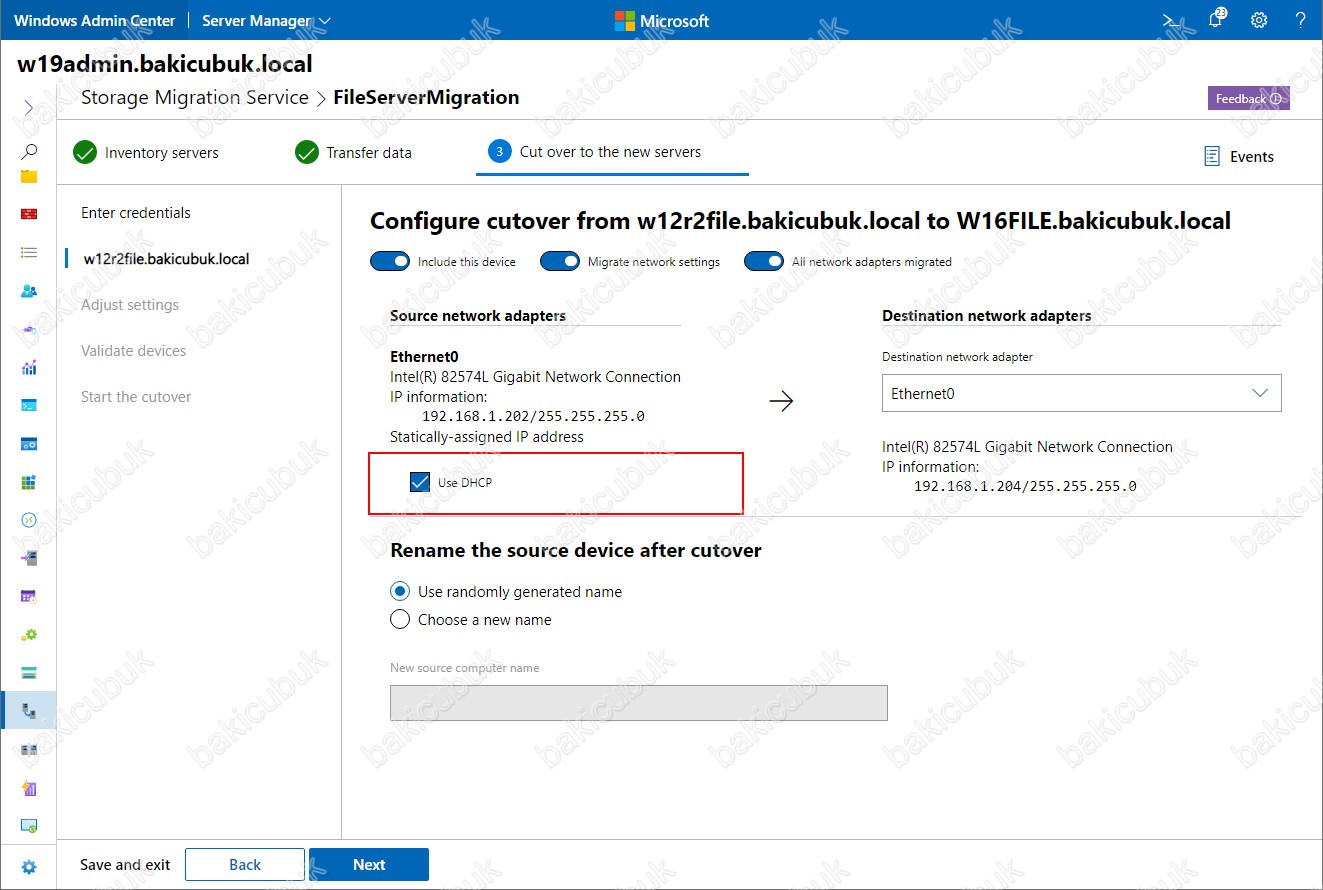The width and height of the screenshot is (1323, 890).
Task: Open the Storage Replica tool icon
Action: 29,749
